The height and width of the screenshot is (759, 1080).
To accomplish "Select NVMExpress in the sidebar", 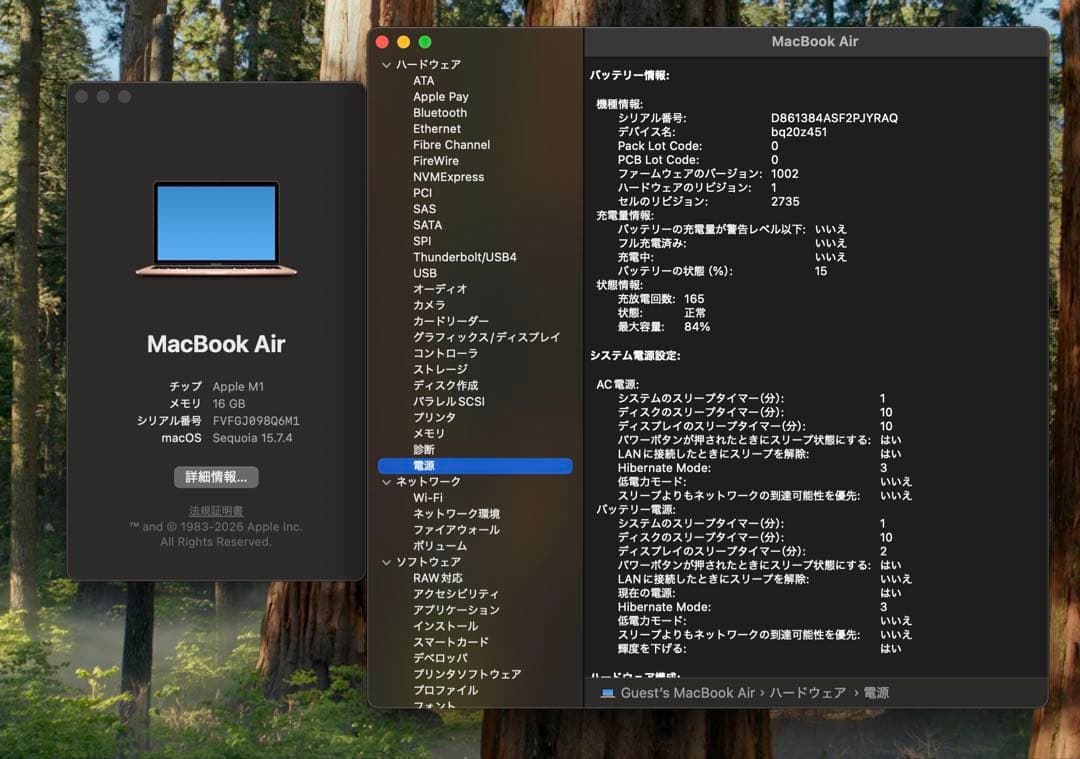I will pos(448,177).
